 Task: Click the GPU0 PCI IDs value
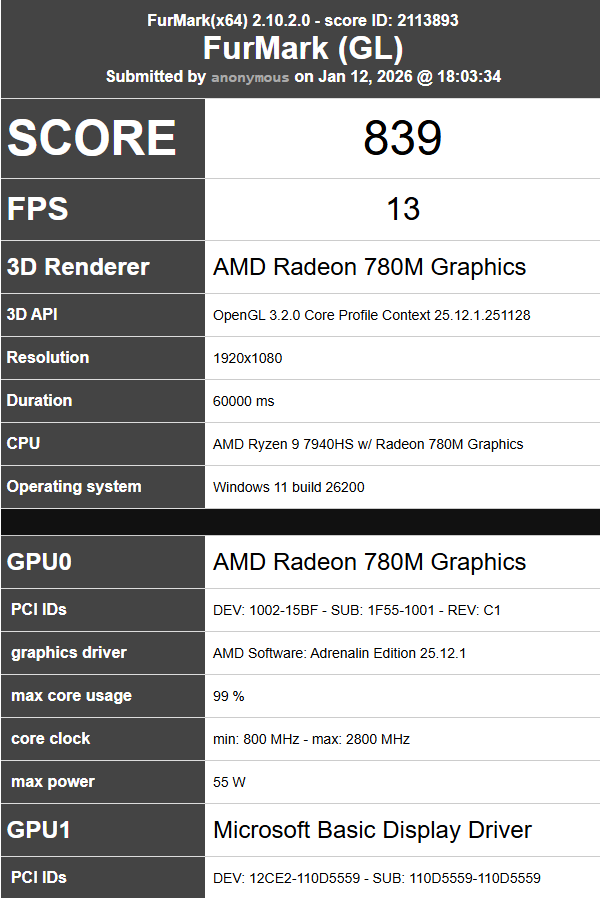tap(357, 610)
